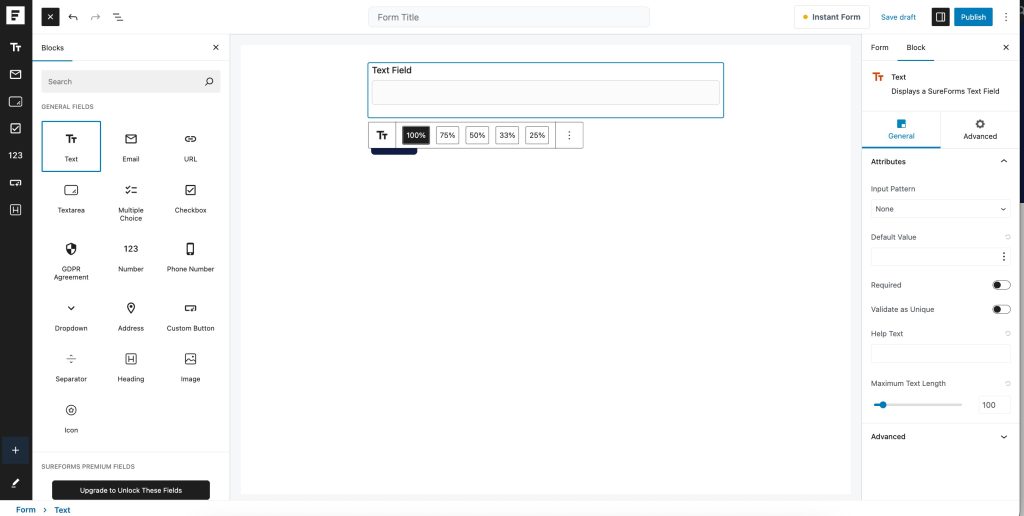
Task: Insert the Custom Button block
Action: [190, 317]
